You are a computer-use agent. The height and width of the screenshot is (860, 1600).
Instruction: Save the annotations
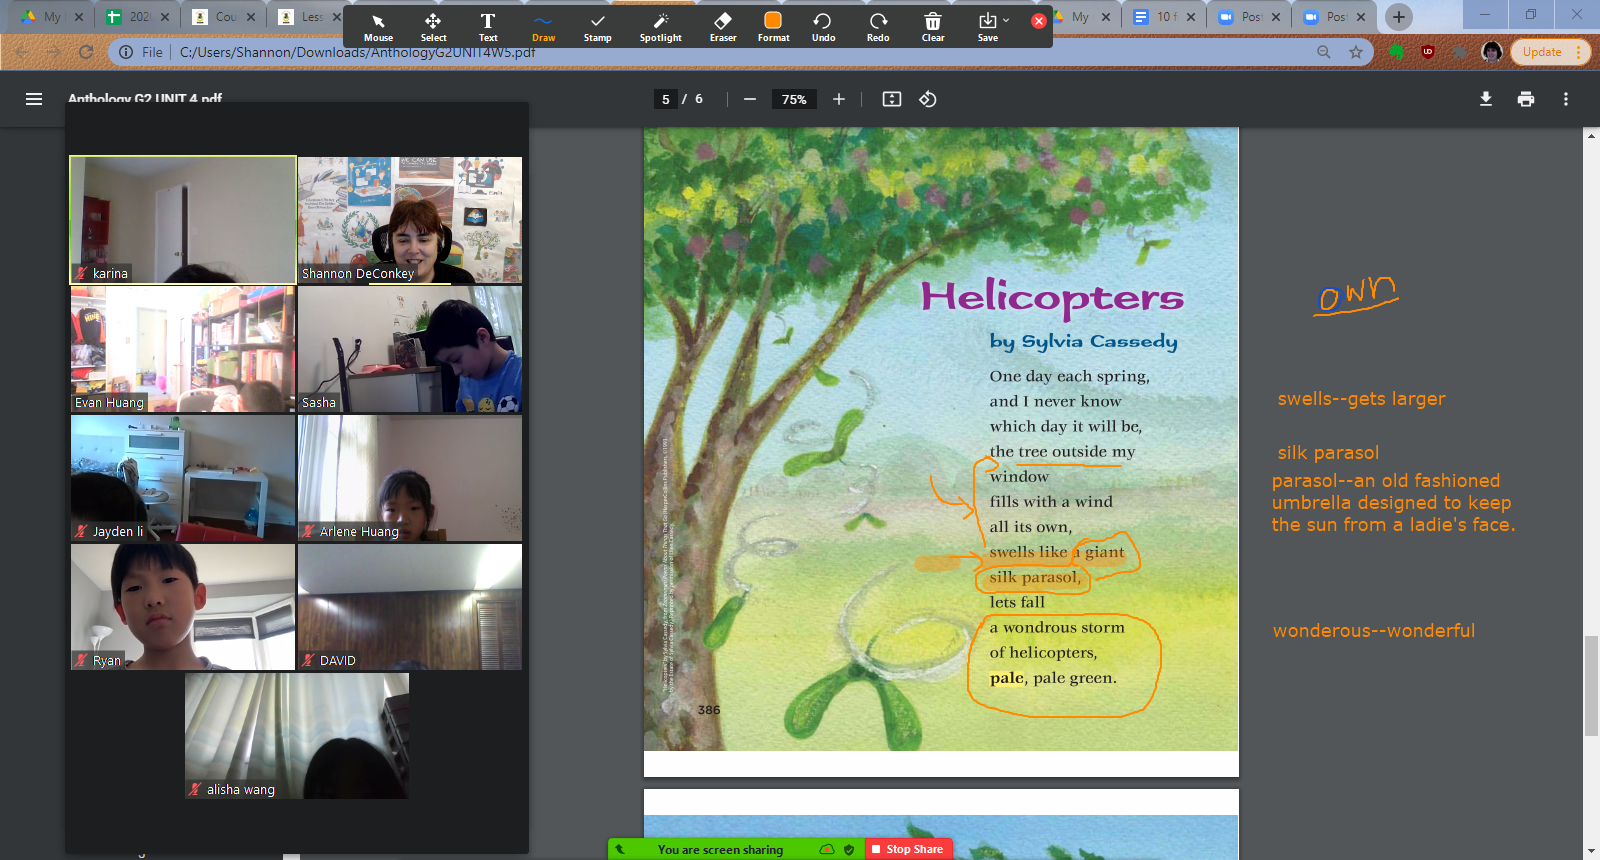coord(987,27)
